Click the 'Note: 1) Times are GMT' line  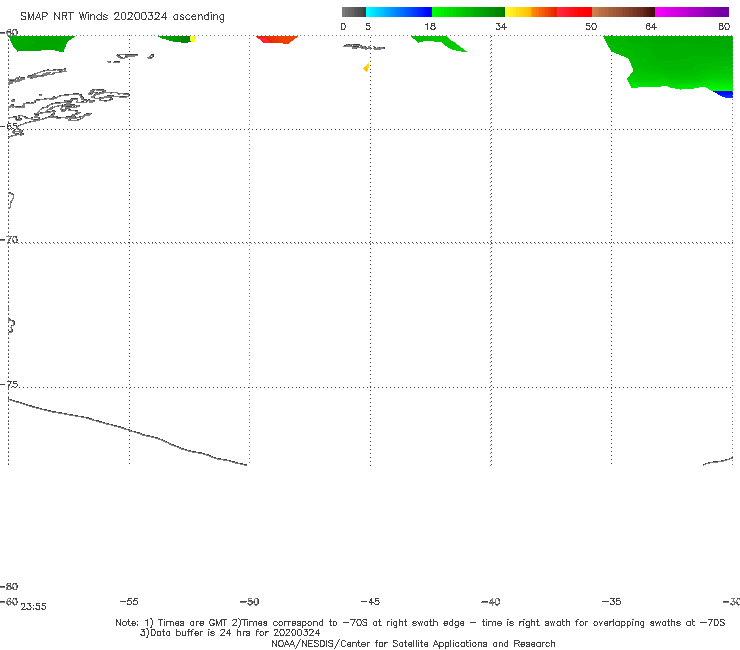(x=420, y=623)
